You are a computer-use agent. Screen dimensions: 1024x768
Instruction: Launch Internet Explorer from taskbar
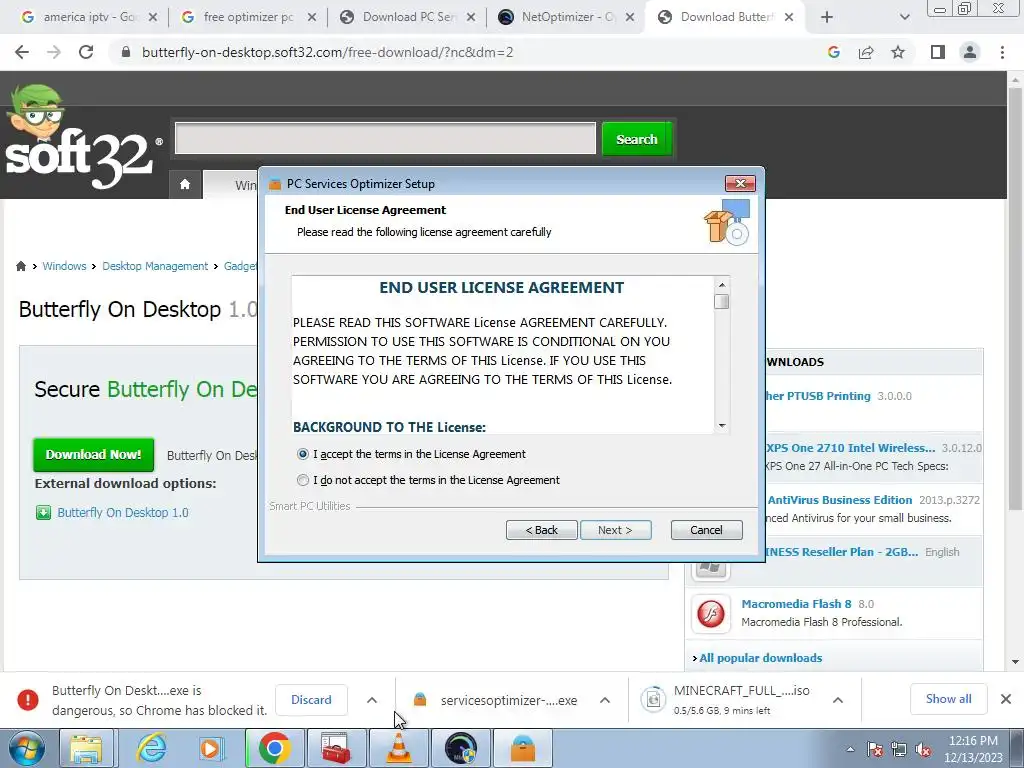pos(151,748)
